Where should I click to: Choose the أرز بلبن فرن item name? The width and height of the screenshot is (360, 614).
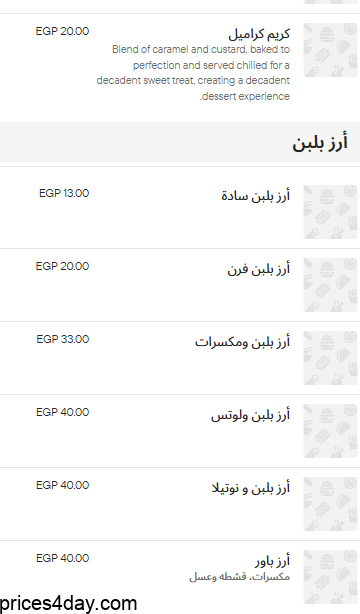click(x=259, y=269)
